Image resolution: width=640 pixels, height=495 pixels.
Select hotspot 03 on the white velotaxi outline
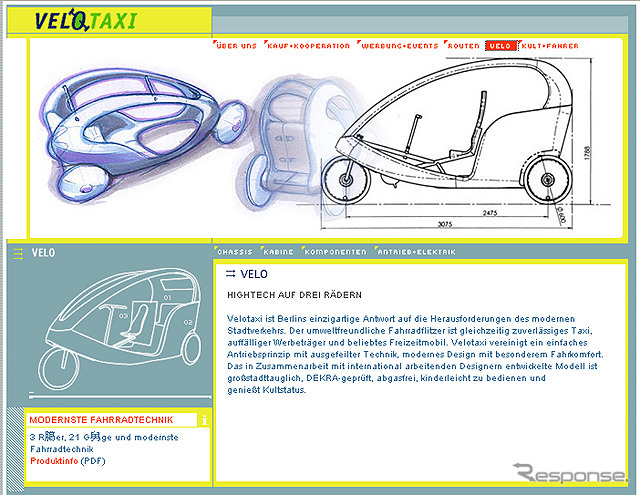click(123, 315)
